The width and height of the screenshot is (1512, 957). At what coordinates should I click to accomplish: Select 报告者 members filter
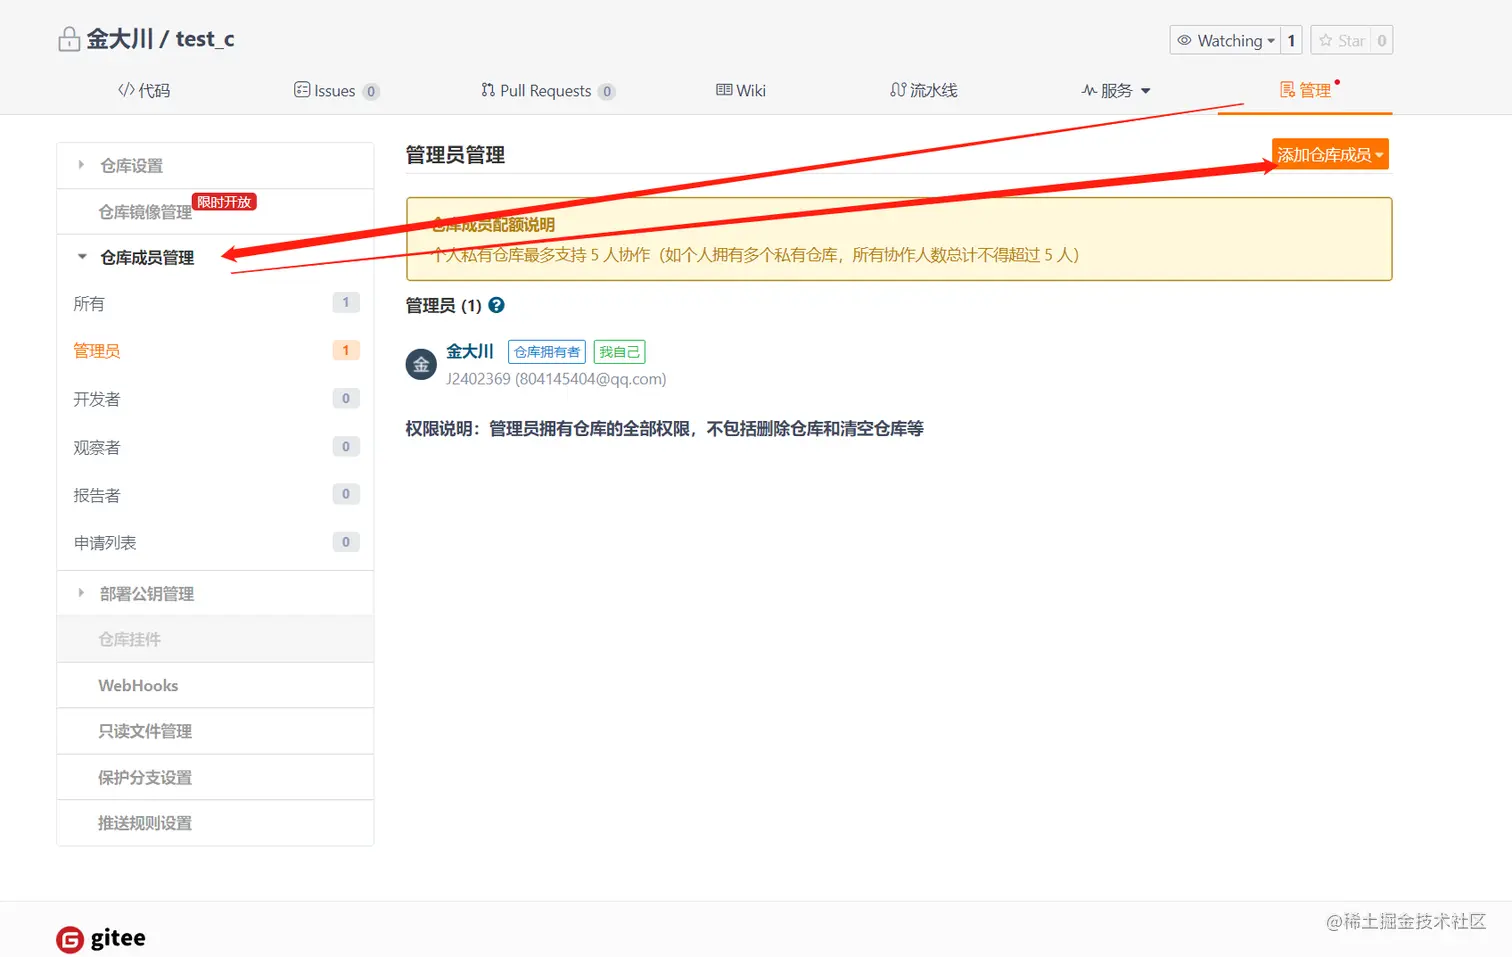(215, 495)
